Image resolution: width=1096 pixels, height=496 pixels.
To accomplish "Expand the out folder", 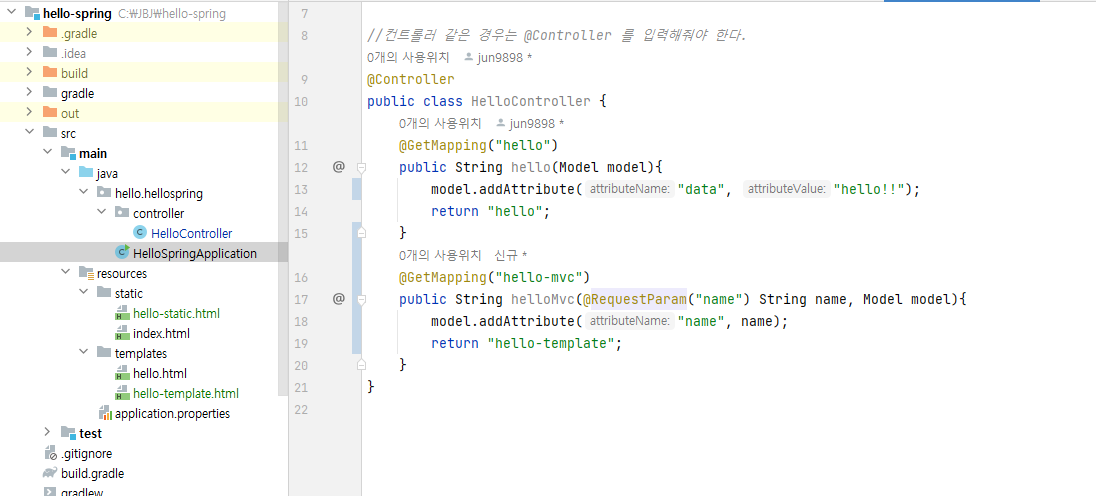I will [x=29, y=113].
